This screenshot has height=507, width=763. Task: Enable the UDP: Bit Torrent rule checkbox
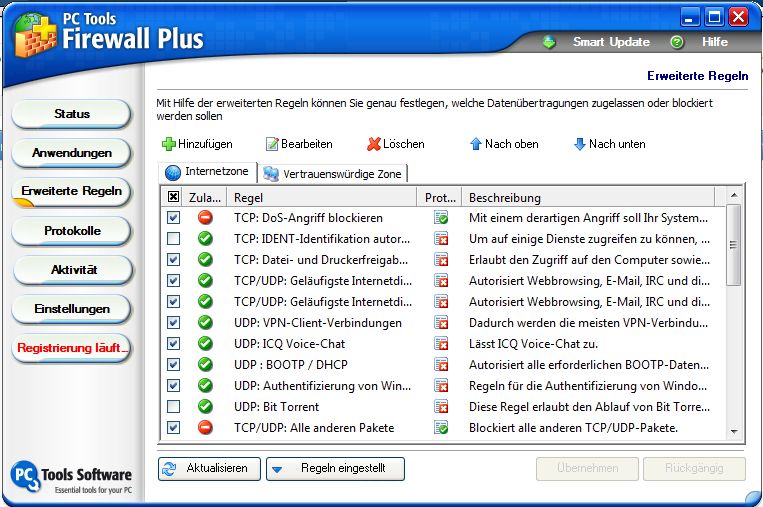173,406
